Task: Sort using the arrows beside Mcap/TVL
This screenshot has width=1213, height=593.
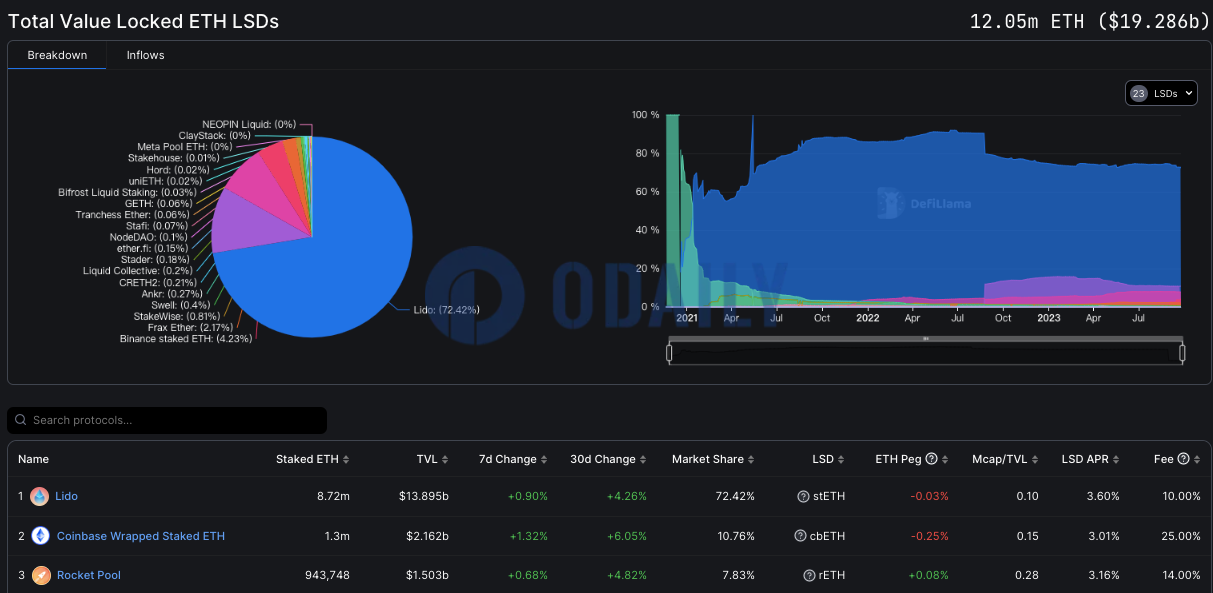Action: [x=1035, y=460]
